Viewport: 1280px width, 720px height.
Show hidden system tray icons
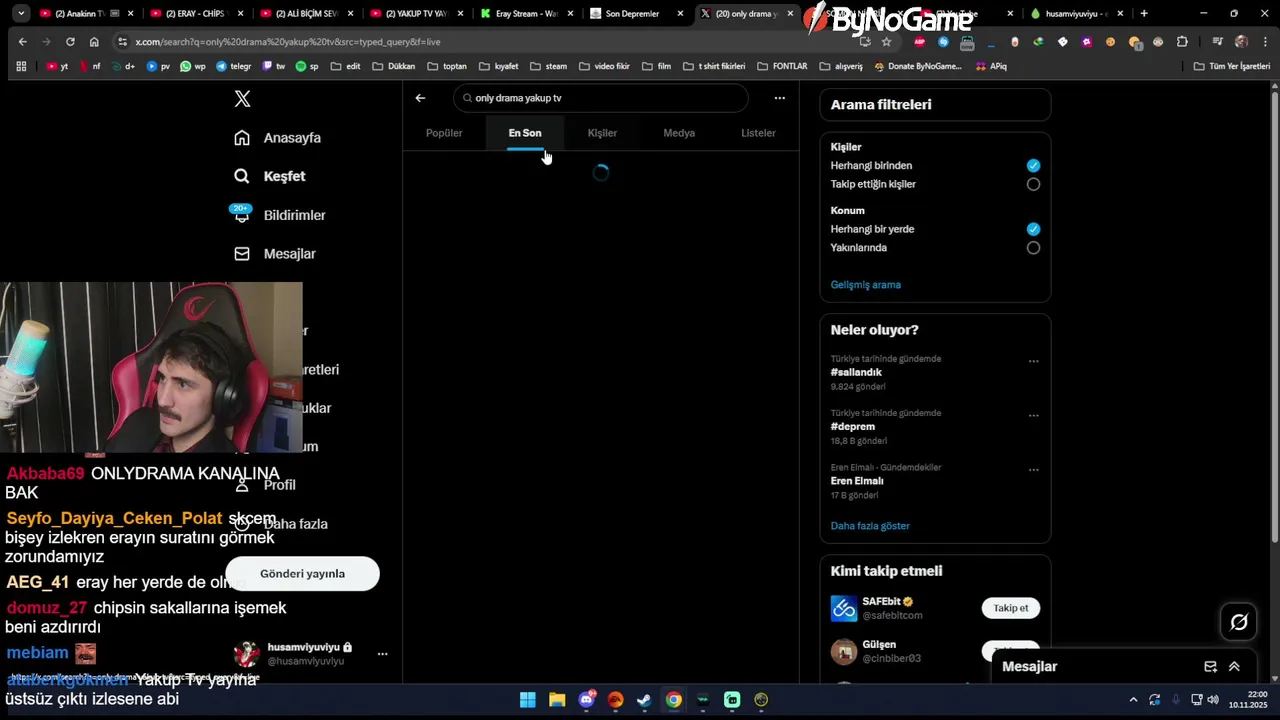tap(1133, 700)
